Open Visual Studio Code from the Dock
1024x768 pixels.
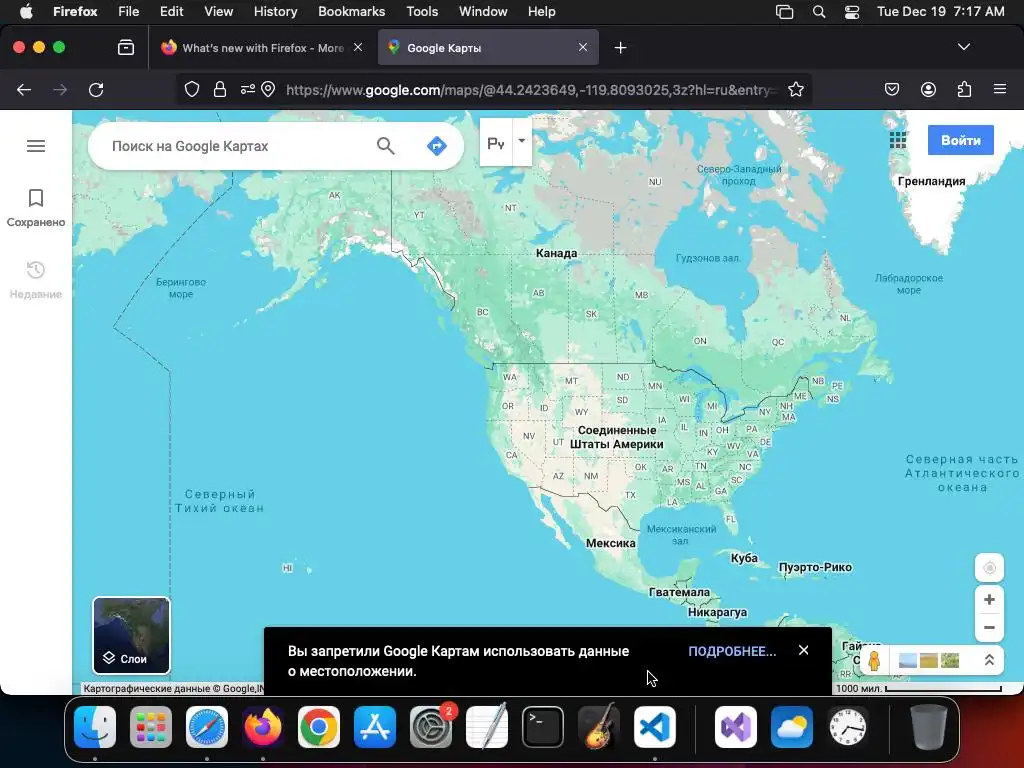[655, 727]
